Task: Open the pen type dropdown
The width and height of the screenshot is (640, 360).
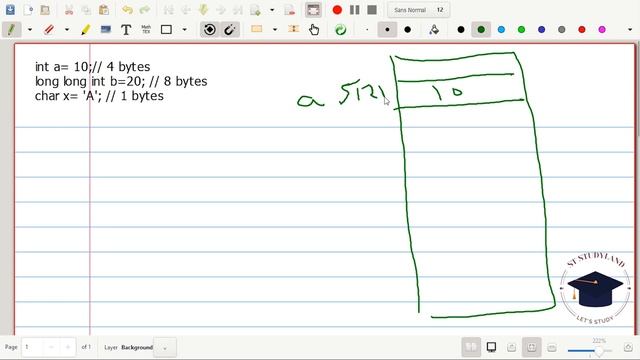Action: point(30,29)
